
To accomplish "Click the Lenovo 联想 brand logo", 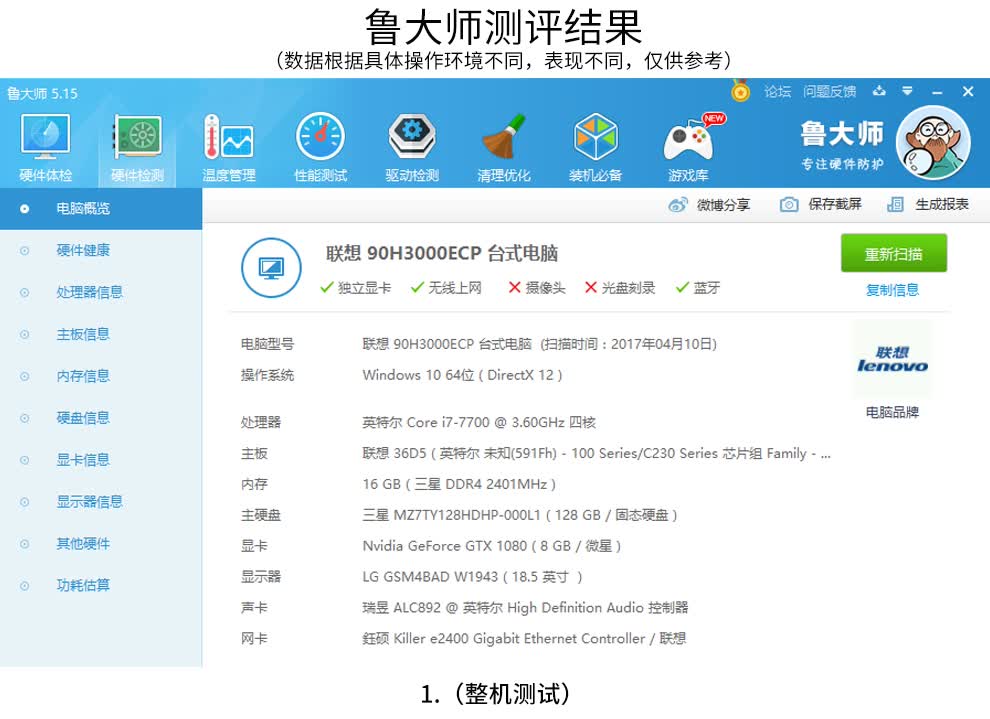I will pos(892,359).
